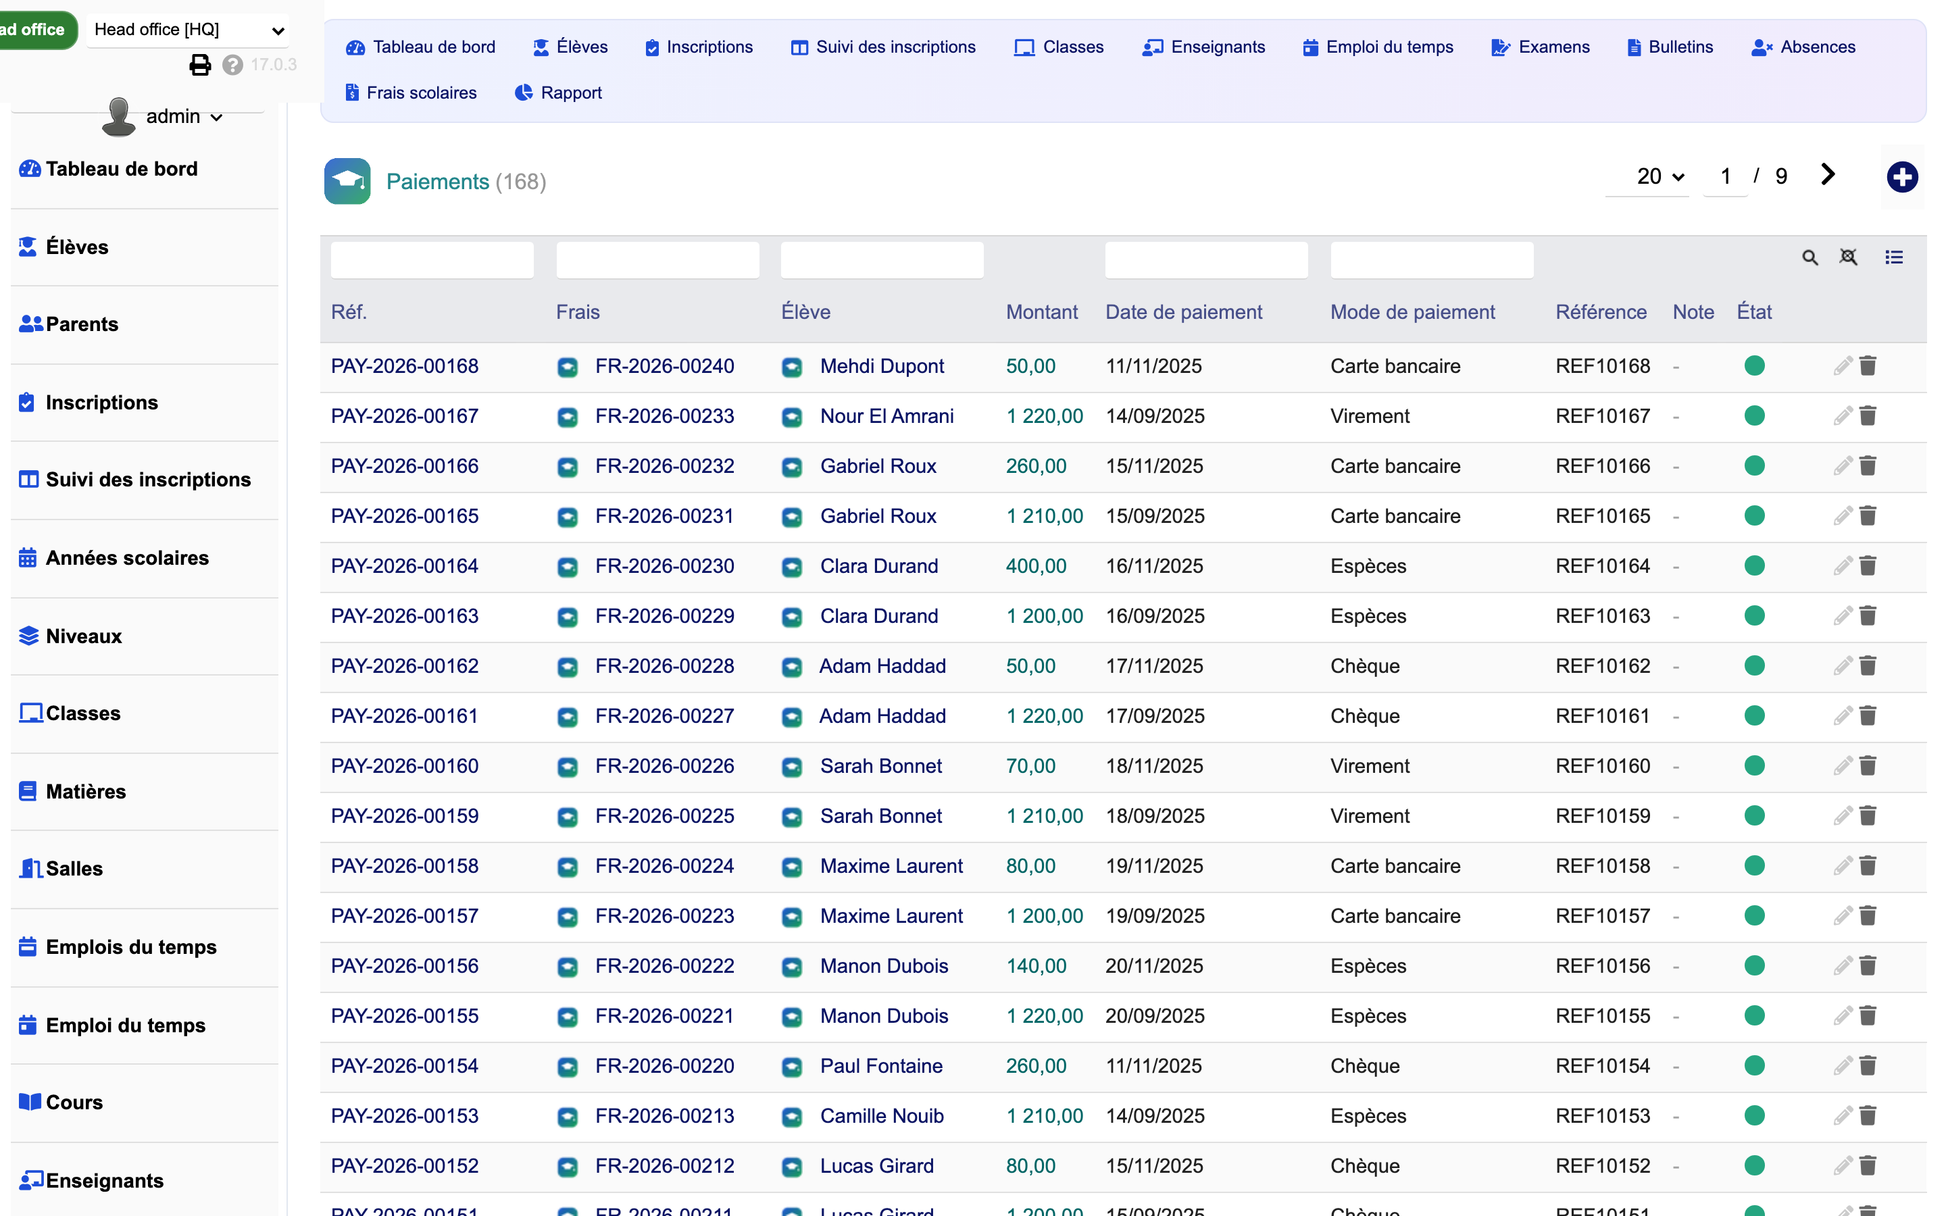
Task: Click the student icon beside Nour El Amrani
Action: point(792,417)
